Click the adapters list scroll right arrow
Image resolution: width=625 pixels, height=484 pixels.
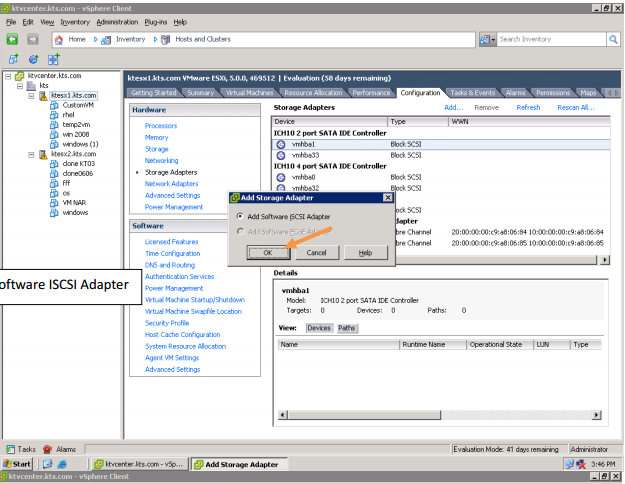pos(605,260)
